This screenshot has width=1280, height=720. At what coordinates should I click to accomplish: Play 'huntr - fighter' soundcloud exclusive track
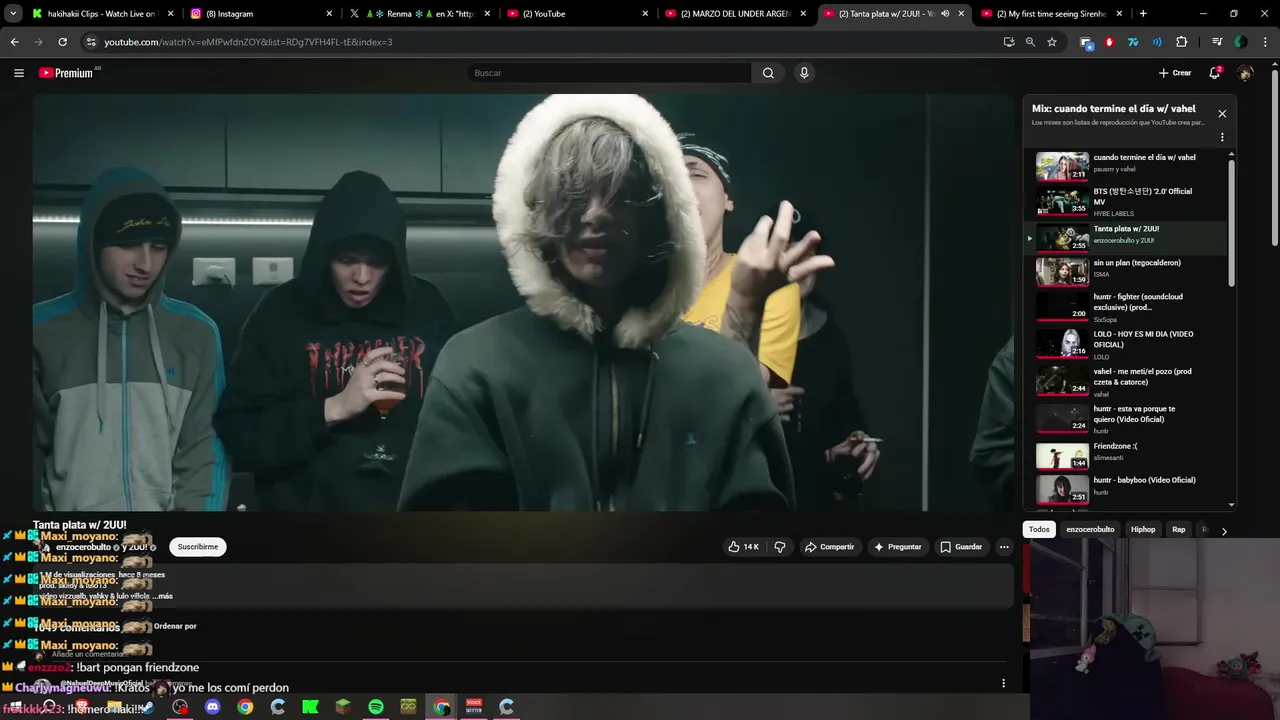pyautogui.click(x=1130, y=307)
